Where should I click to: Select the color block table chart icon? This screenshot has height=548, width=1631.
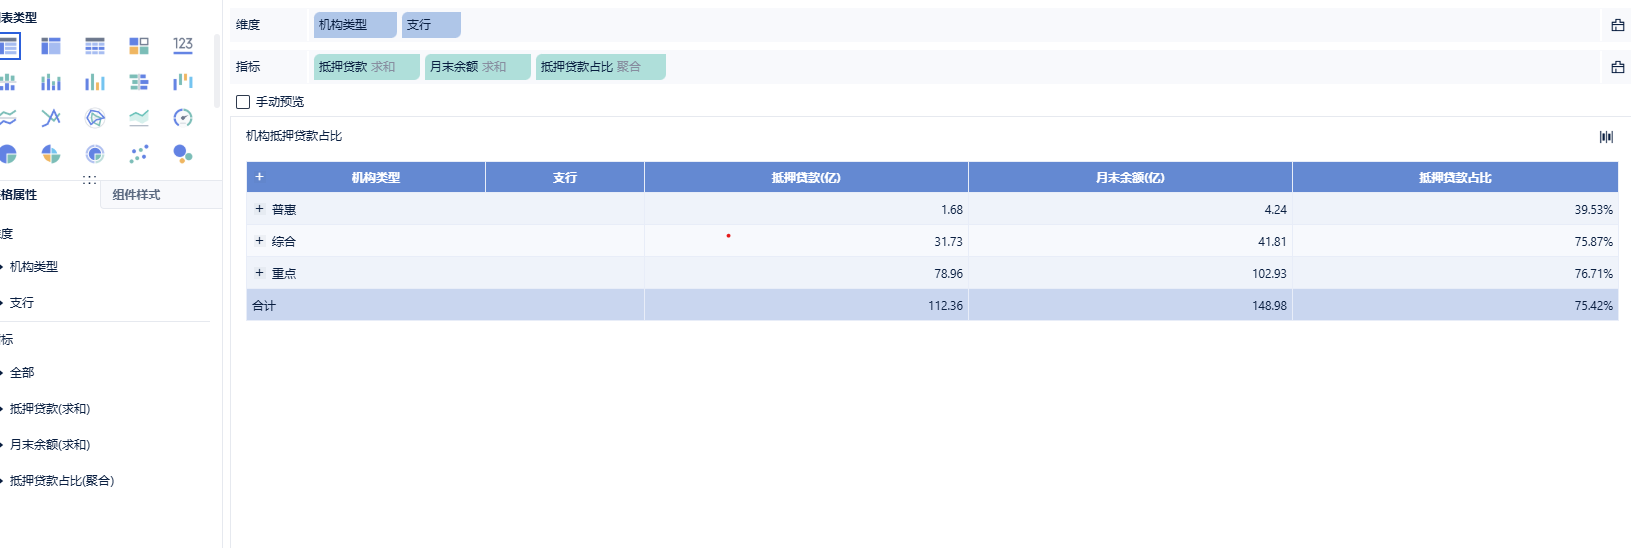(x=139, y=45)
